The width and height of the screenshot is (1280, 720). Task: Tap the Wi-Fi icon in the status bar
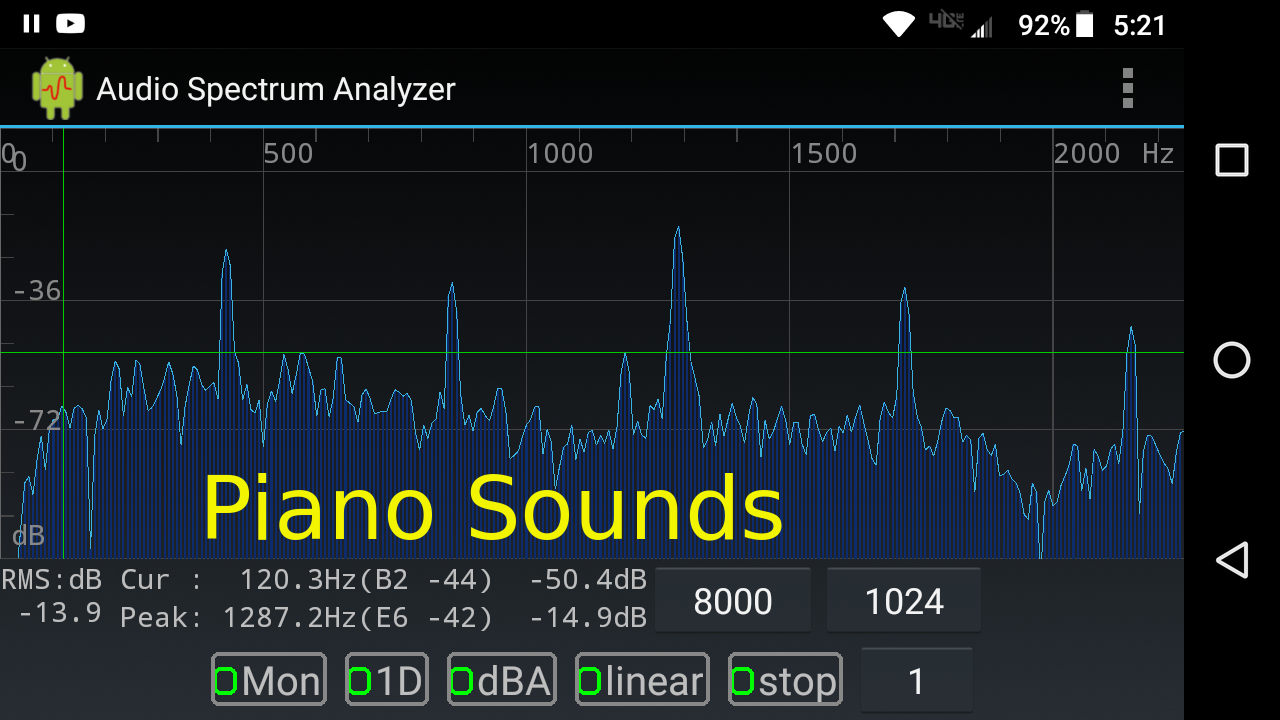click(898, 23)
